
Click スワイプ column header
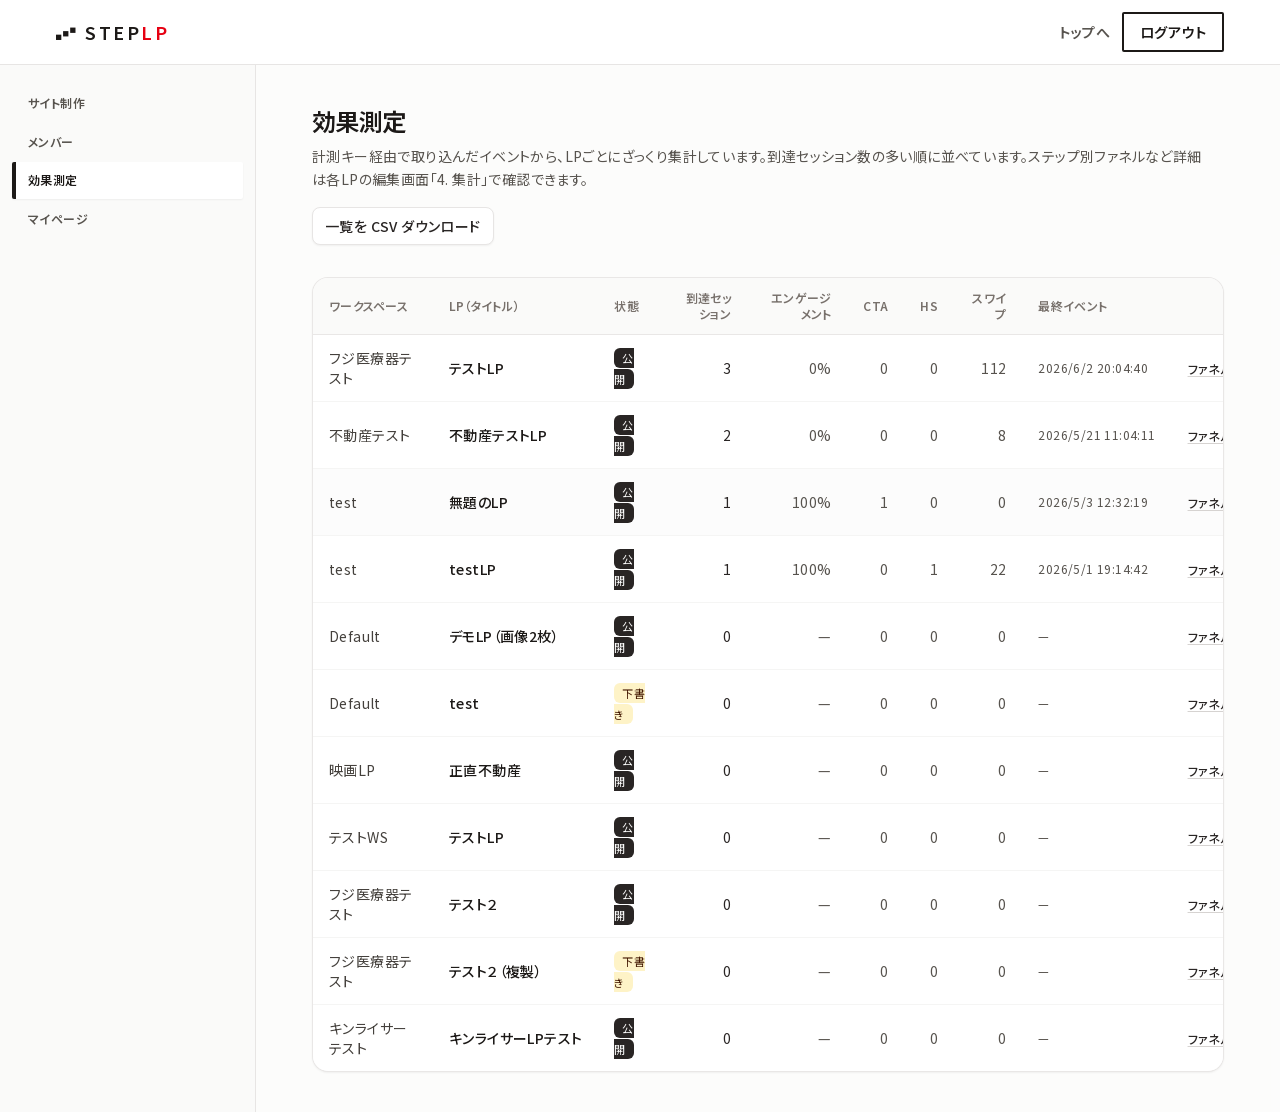[988, 306]
